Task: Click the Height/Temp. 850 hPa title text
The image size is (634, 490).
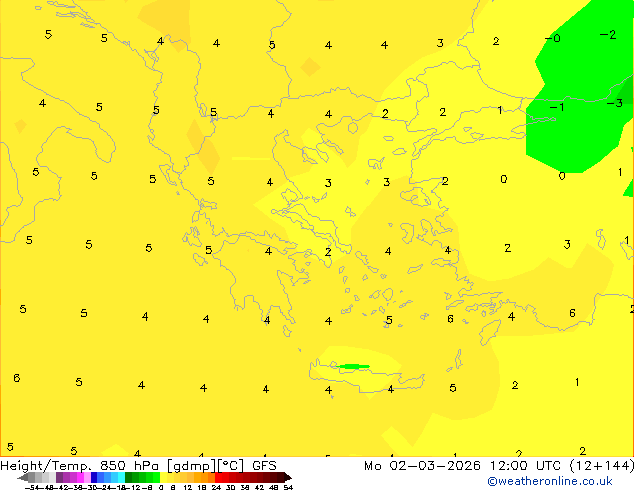Action: point(79,466)
